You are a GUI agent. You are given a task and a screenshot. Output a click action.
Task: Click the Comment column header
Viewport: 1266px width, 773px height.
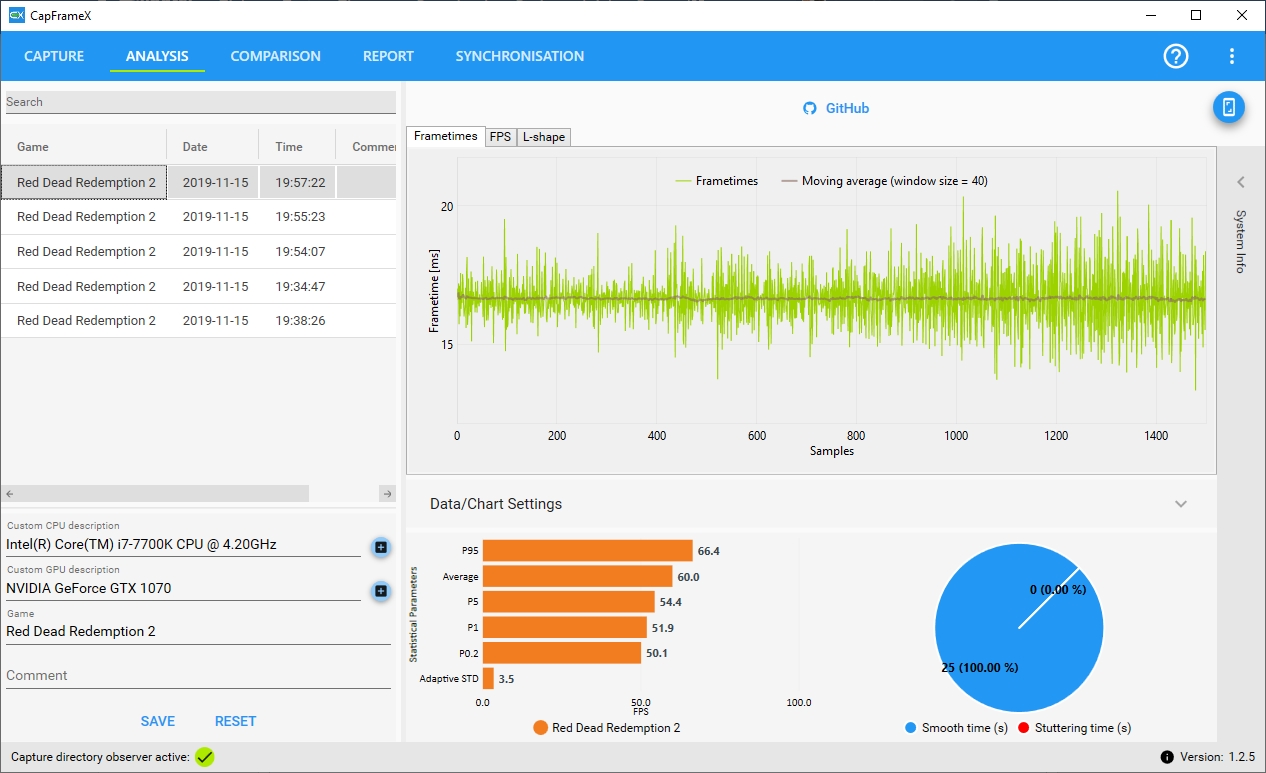374,146
